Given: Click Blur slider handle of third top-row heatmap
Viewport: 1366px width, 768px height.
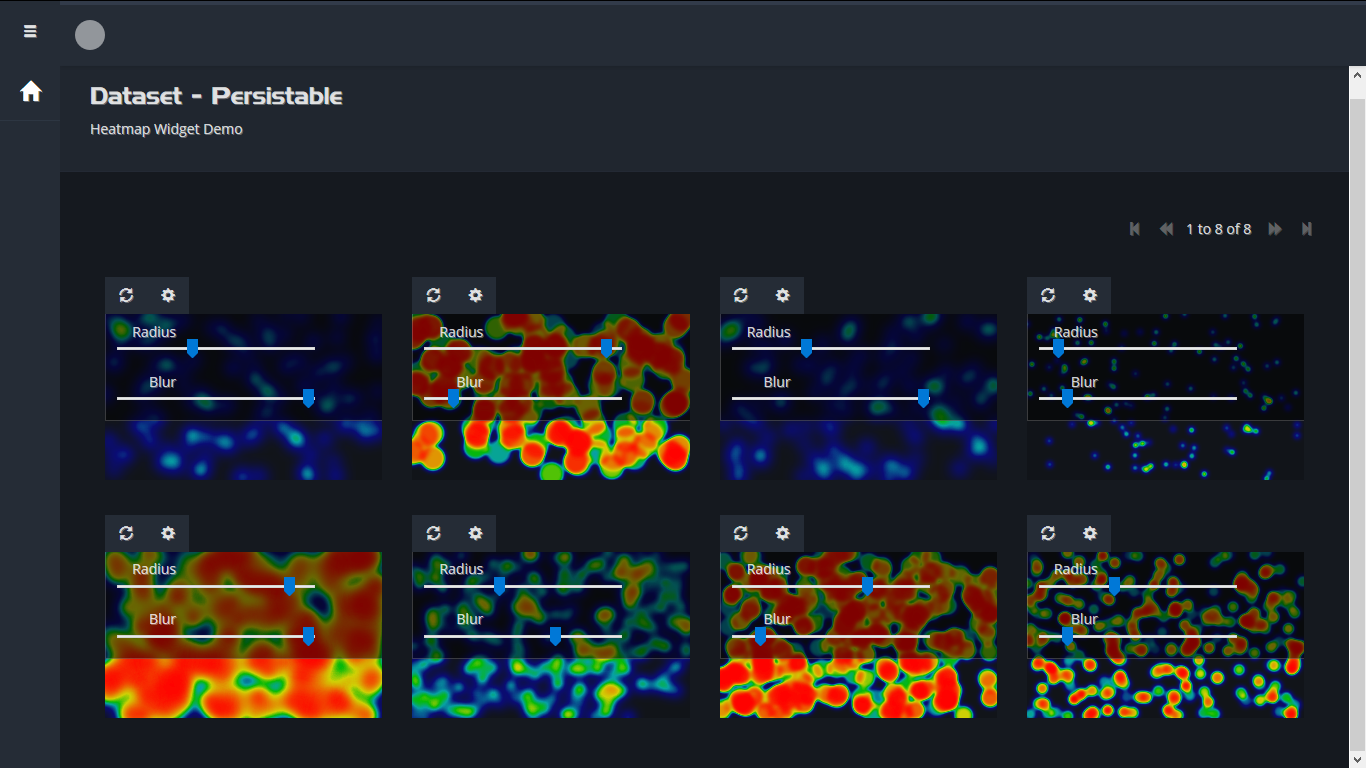Looking at the screenshot, I should (923, 398).
